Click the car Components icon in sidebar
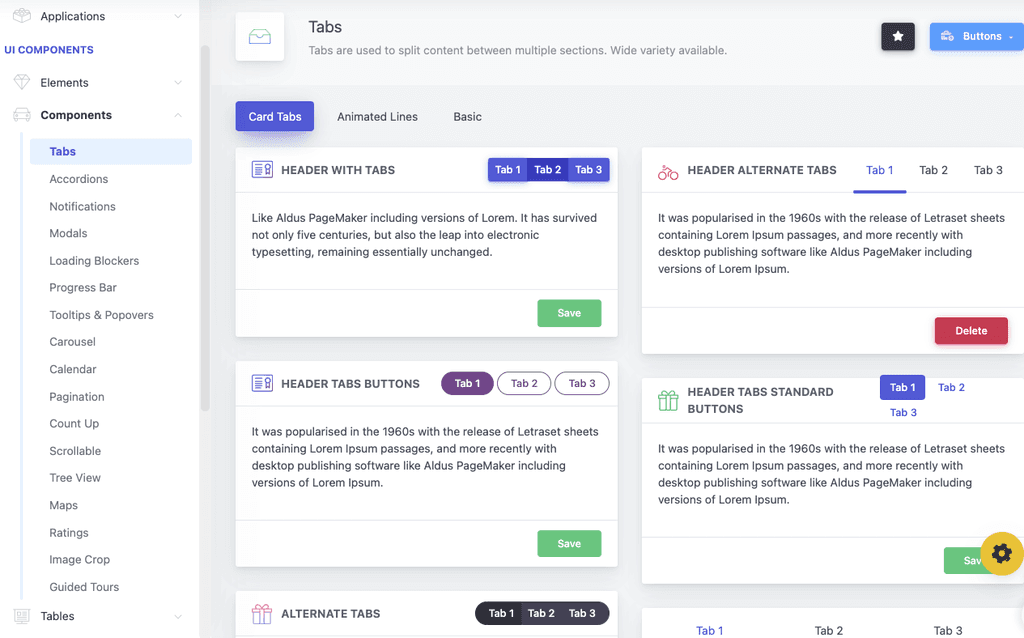Screen dimensions: 1024x638 tap(22, 115)
